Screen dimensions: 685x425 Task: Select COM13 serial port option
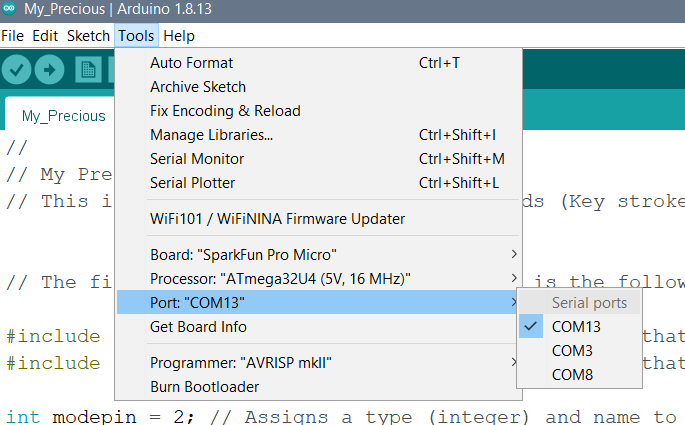pos(578,327)
